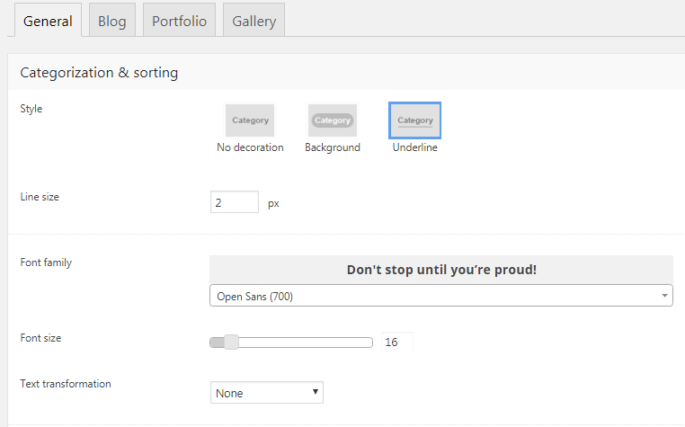
Task: Click the Font size value field showing 16
Action: point(397,342)
